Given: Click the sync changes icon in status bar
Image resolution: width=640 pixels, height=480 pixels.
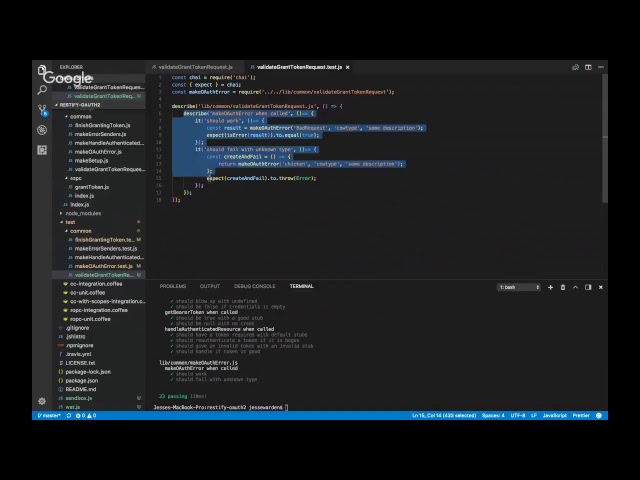Looking at the screenshot, I should (69, 416).
